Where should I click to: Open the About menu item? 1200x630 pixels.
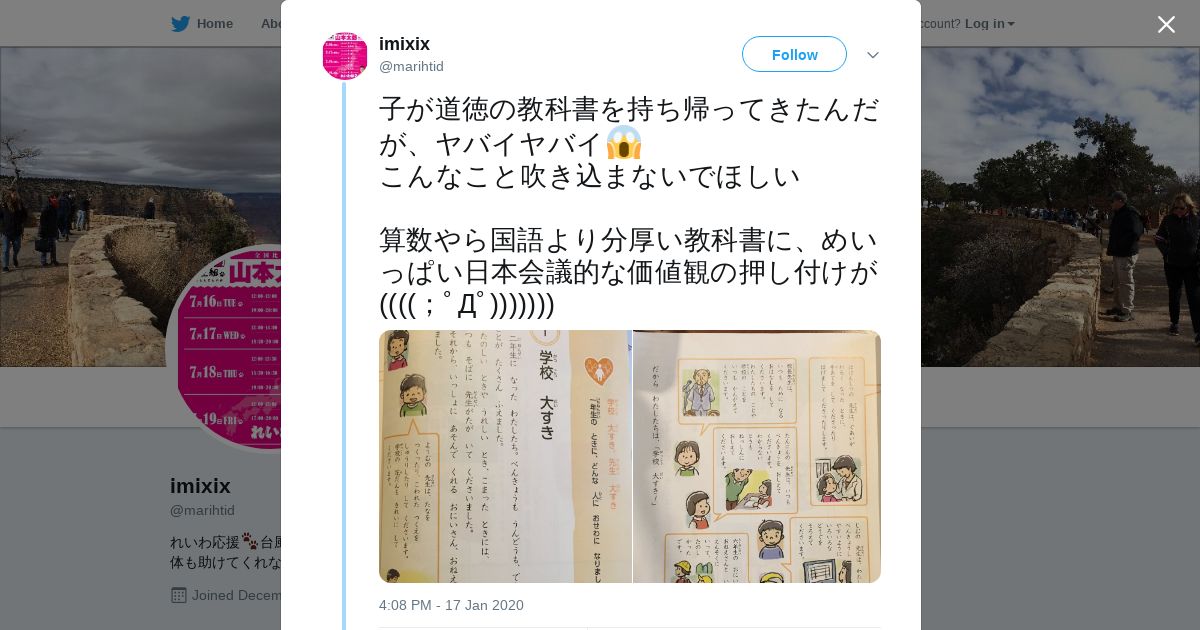tap(272, 24)
